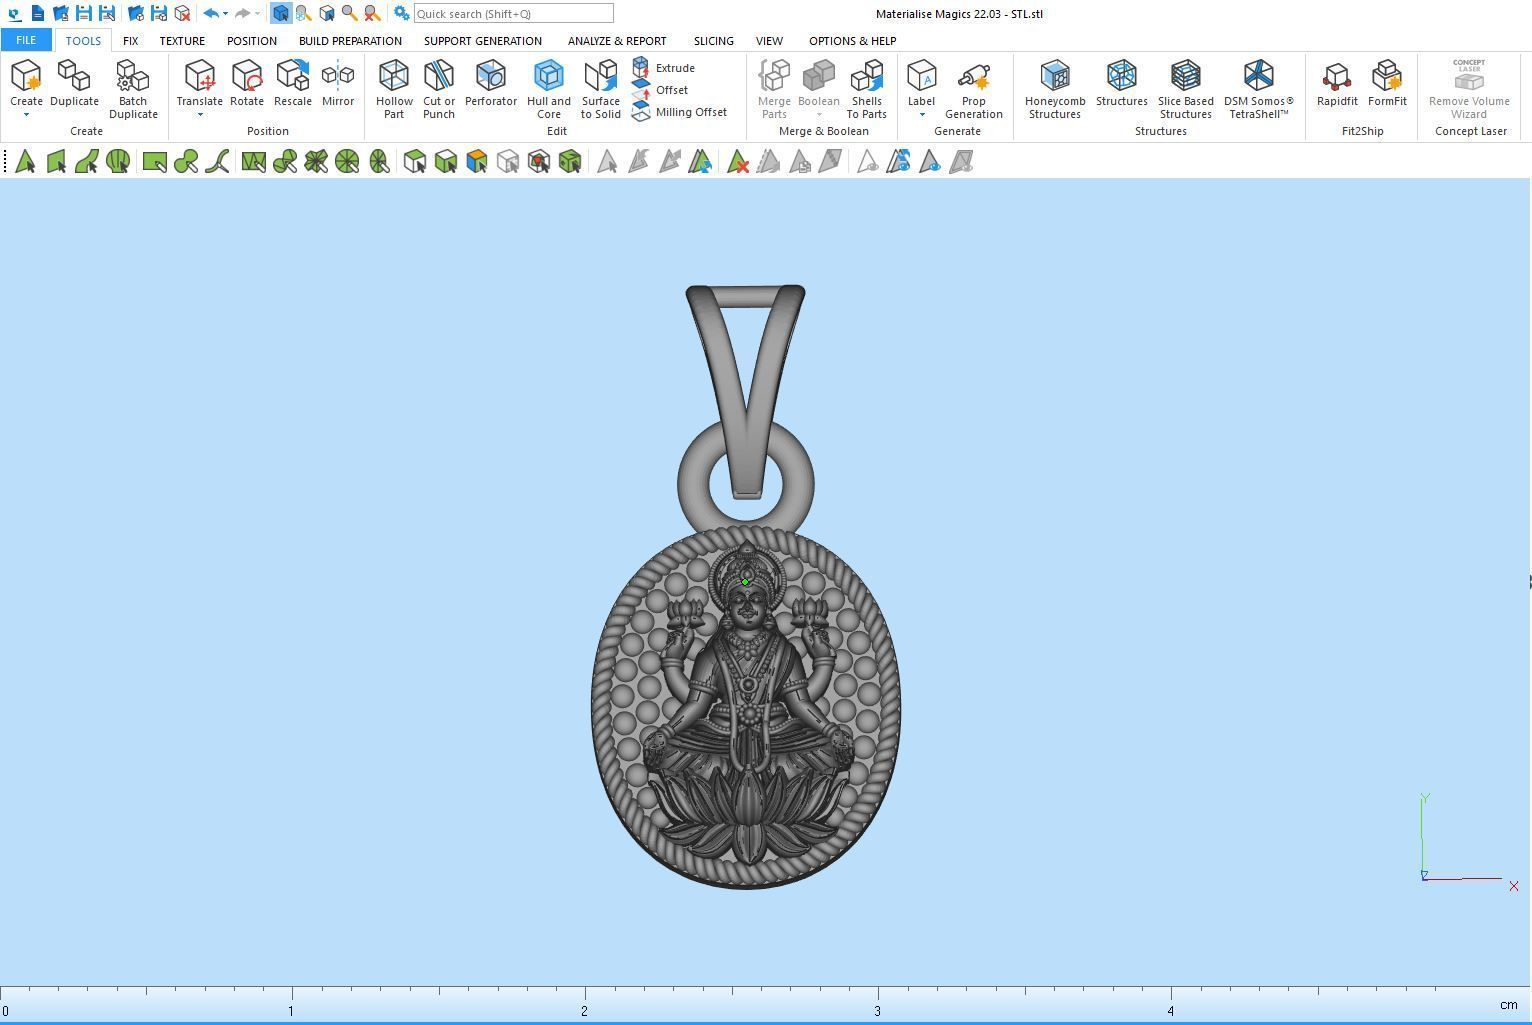The width and height of the screenshot is (1532, 1025).
Task: Open the undo history dropdown
Action: (x=225, y=14)
